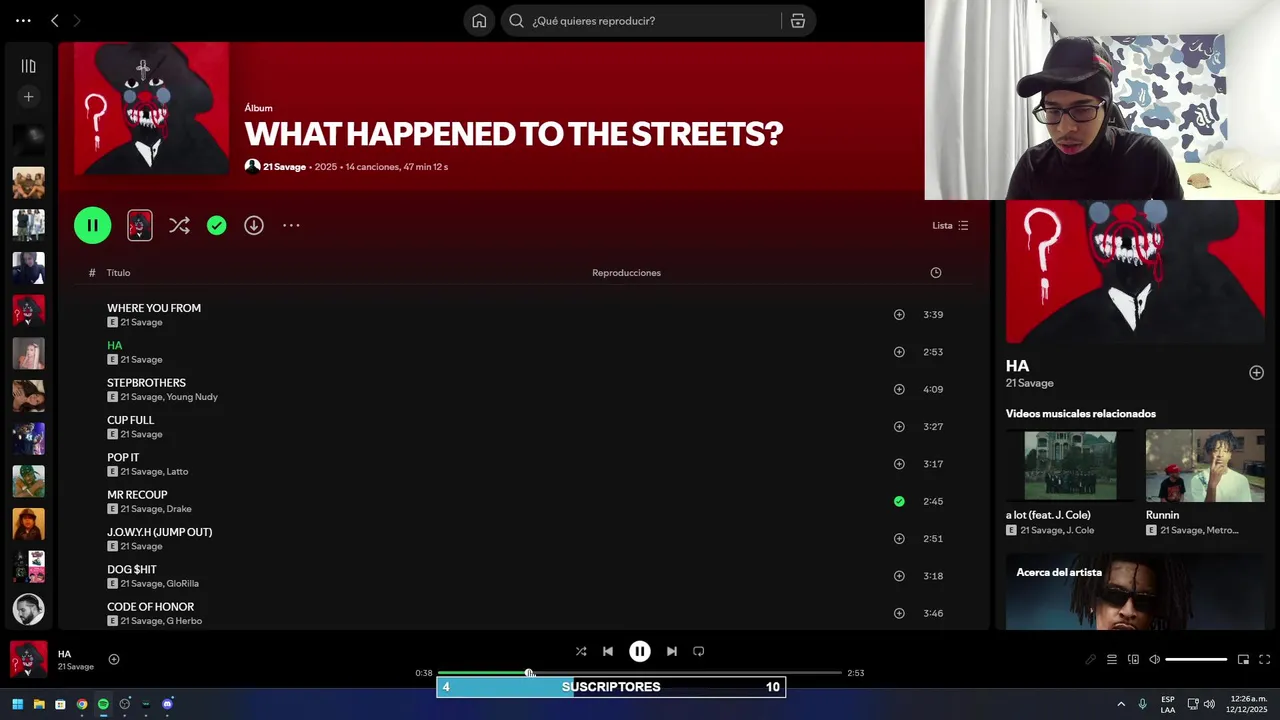The width and height of the screenshot is (1280, 720).
Task: Add CODE OF HONOR to liked songs
Action: click(899, 613)
